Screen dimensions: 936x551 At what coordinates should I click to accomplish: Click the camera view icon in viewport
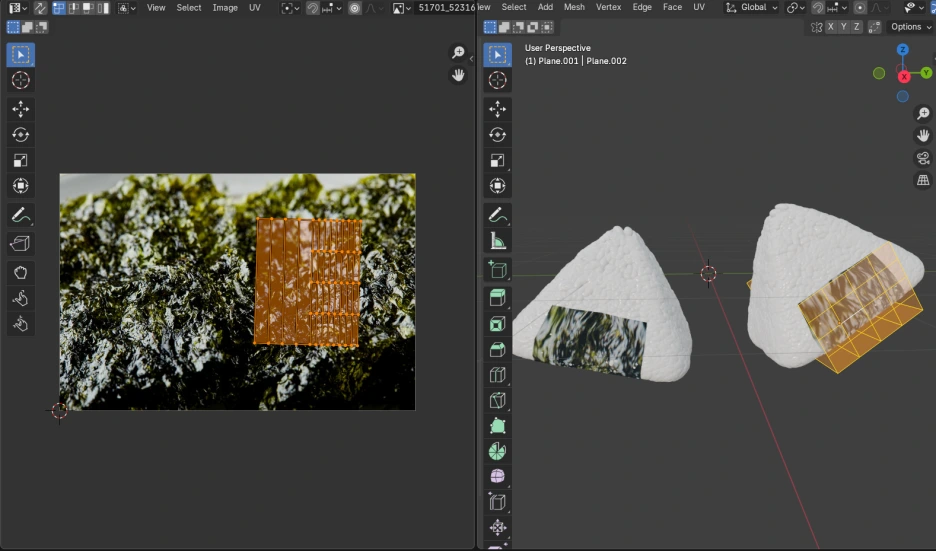(x=923, y=158)
